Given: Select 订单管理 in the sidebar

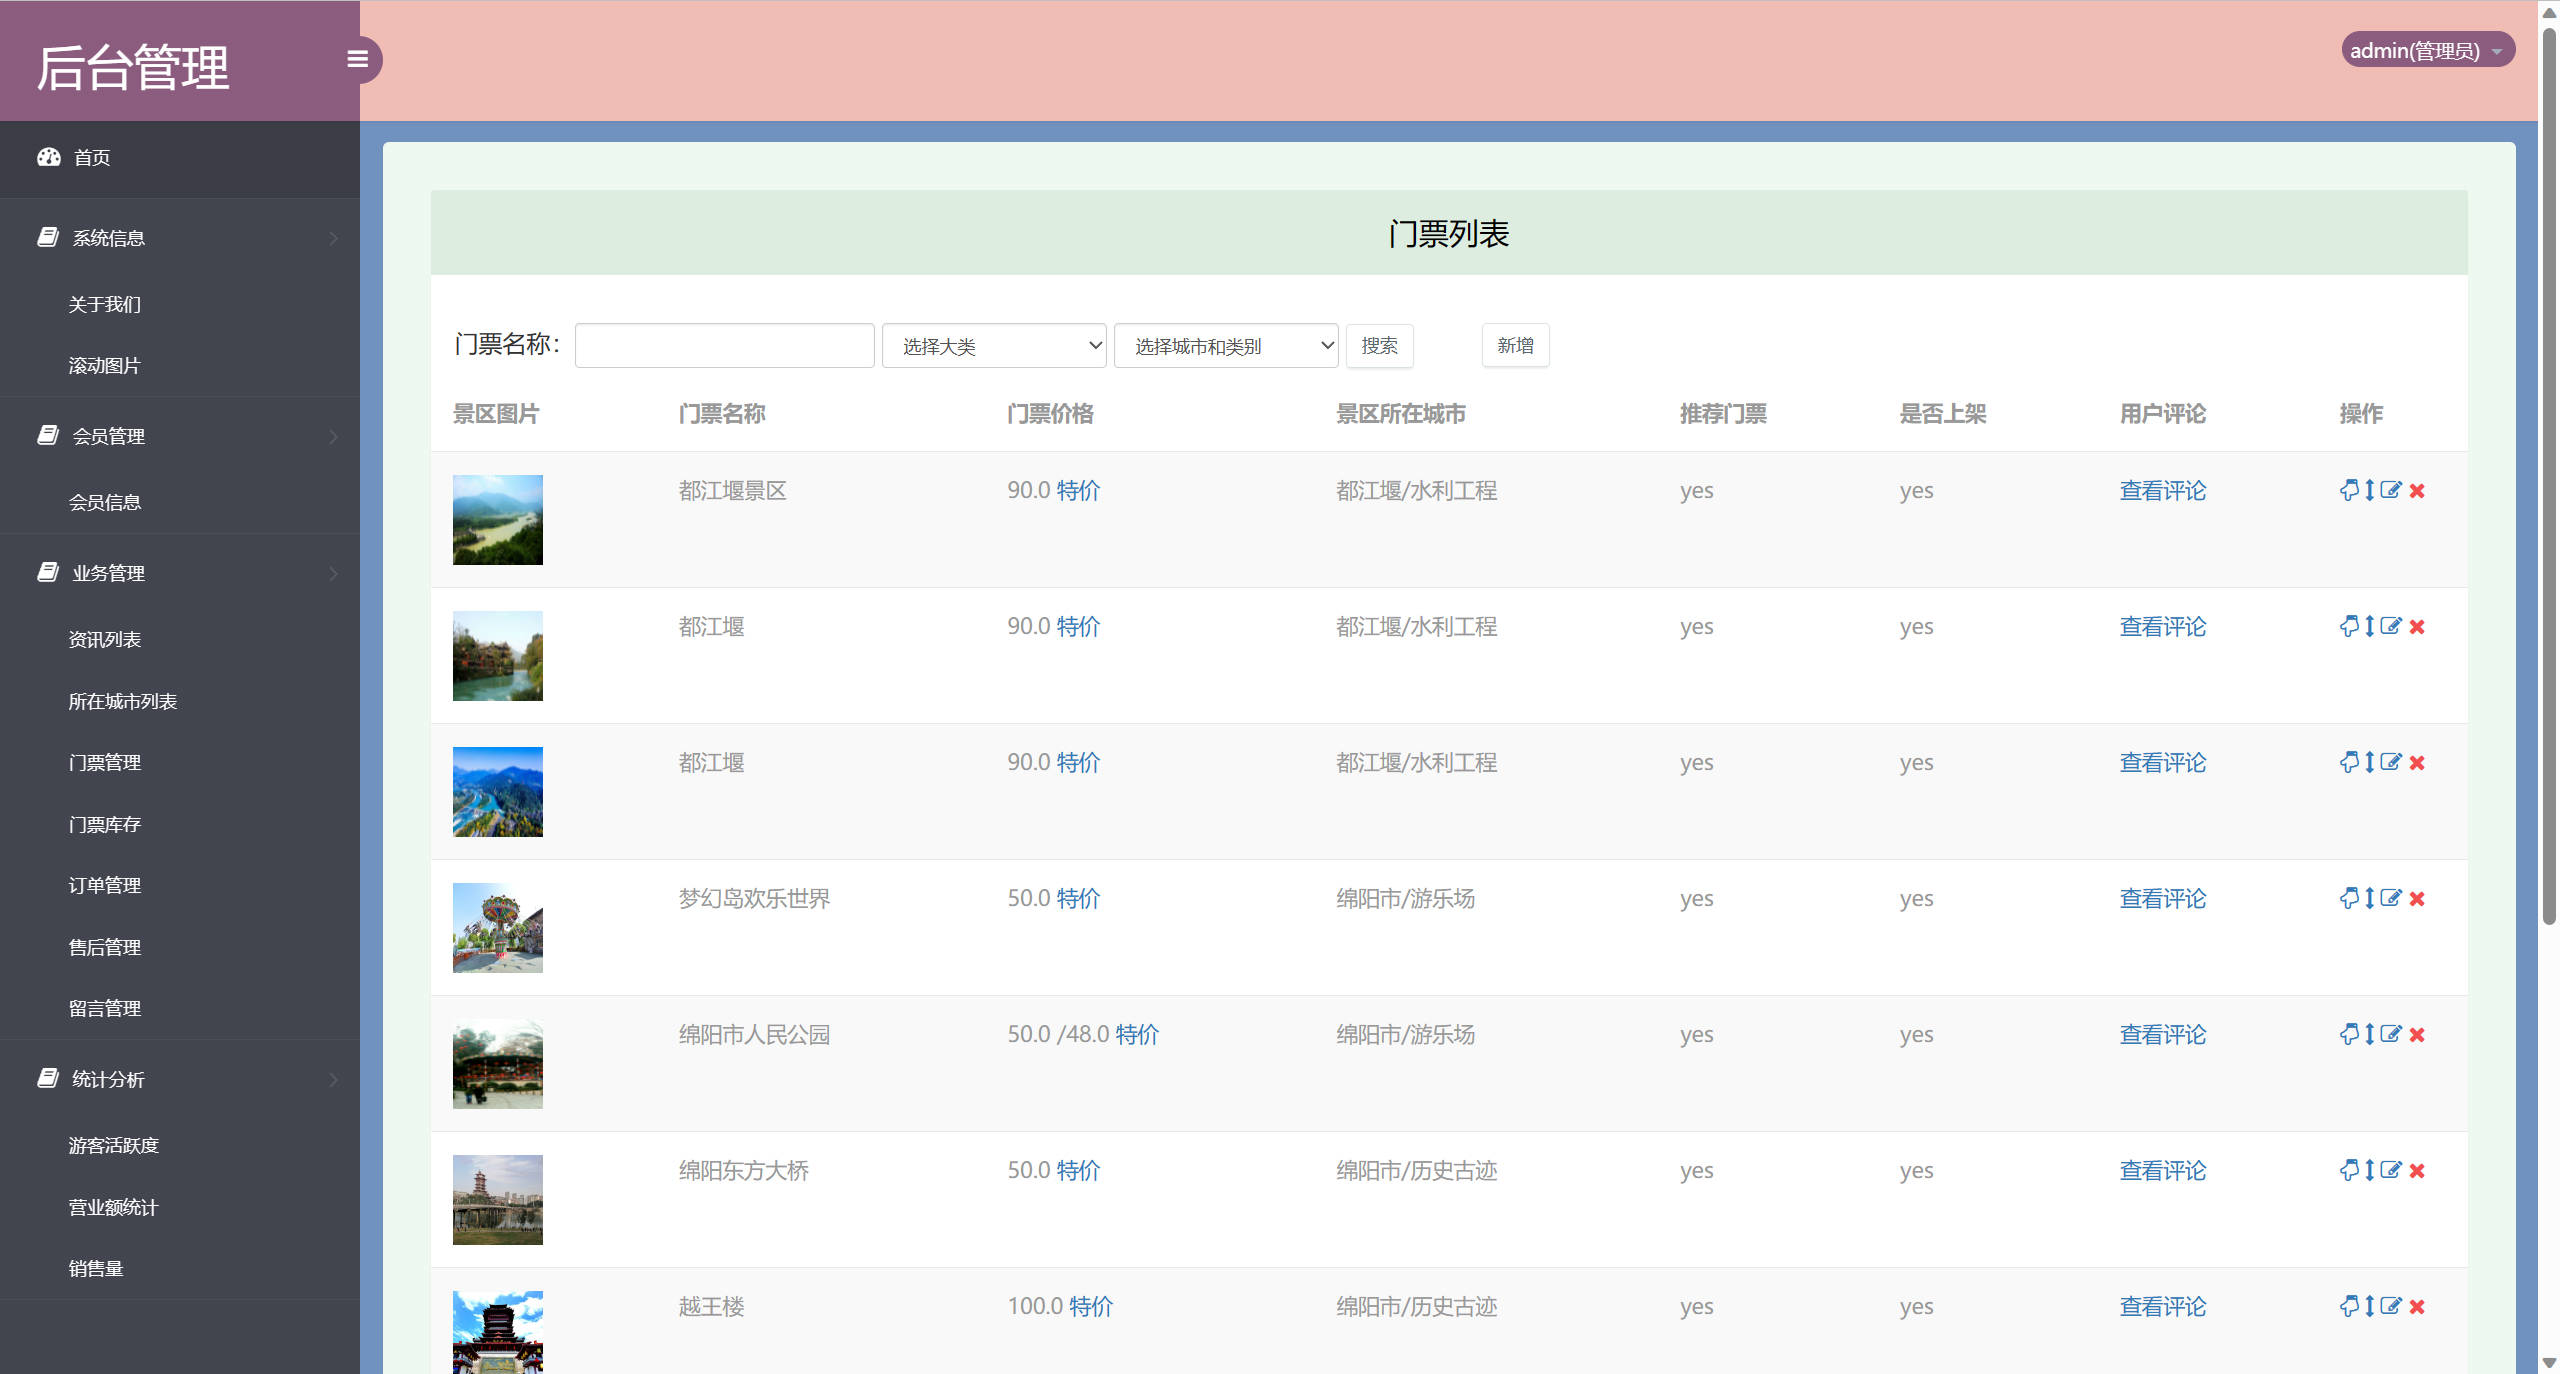Looking at the screenshot, I should coord(104,885).
